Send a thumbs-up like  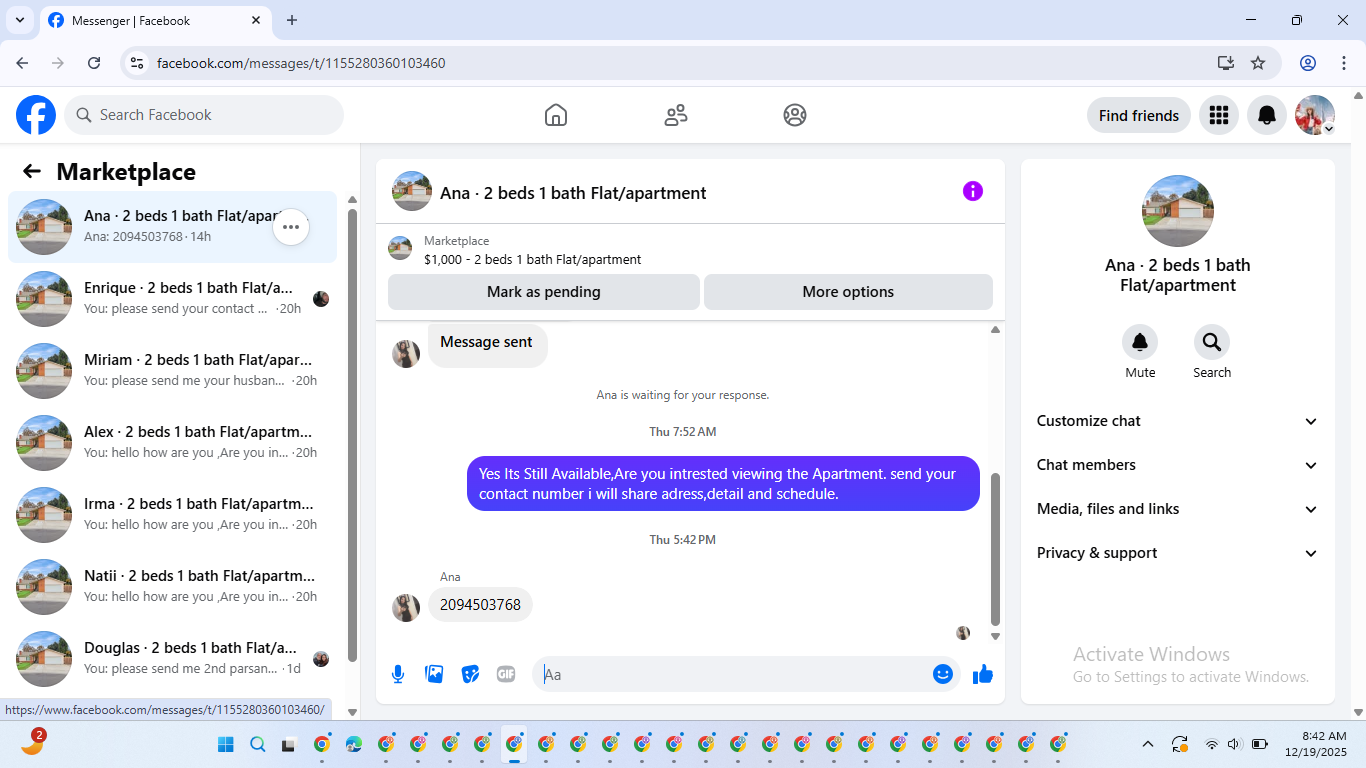click(983, 674)
